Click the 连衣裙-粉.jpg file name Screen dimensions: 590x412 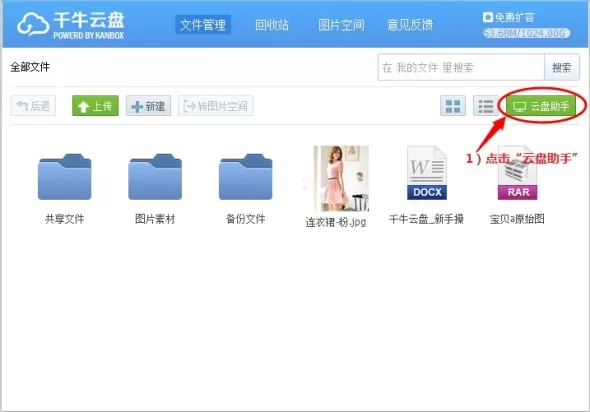pyautogui.click(x=336, y=222)
